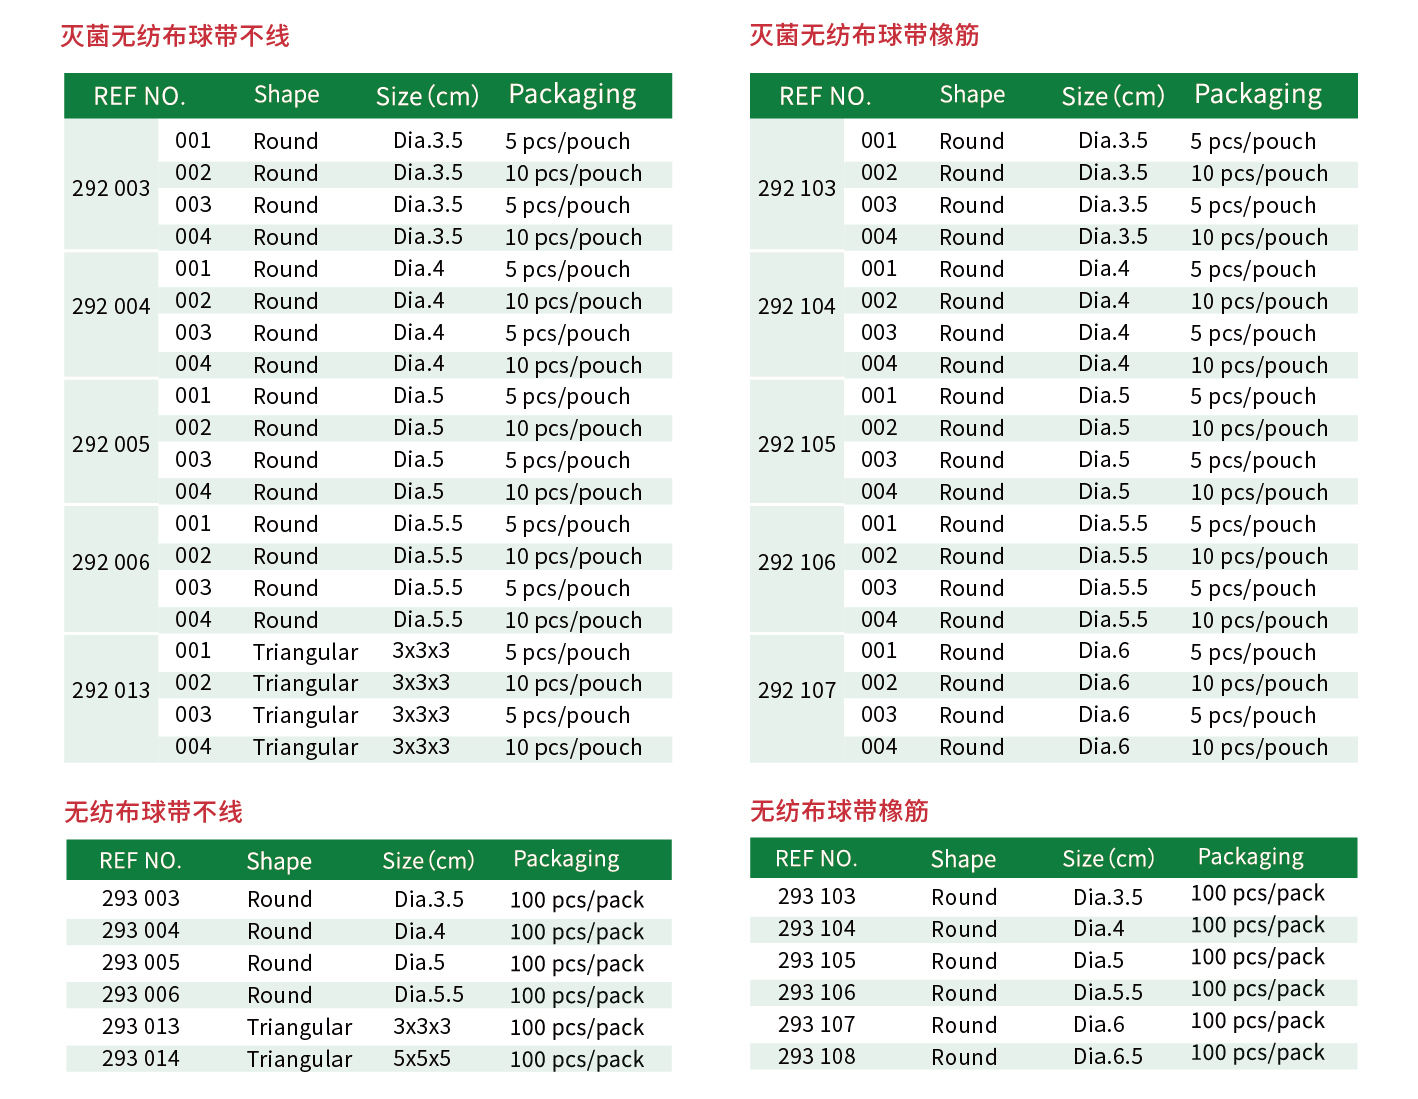This screenshot has width=1418, height=1099.
Task: Click the 292 103 reference number
Action: pos(796,188)
